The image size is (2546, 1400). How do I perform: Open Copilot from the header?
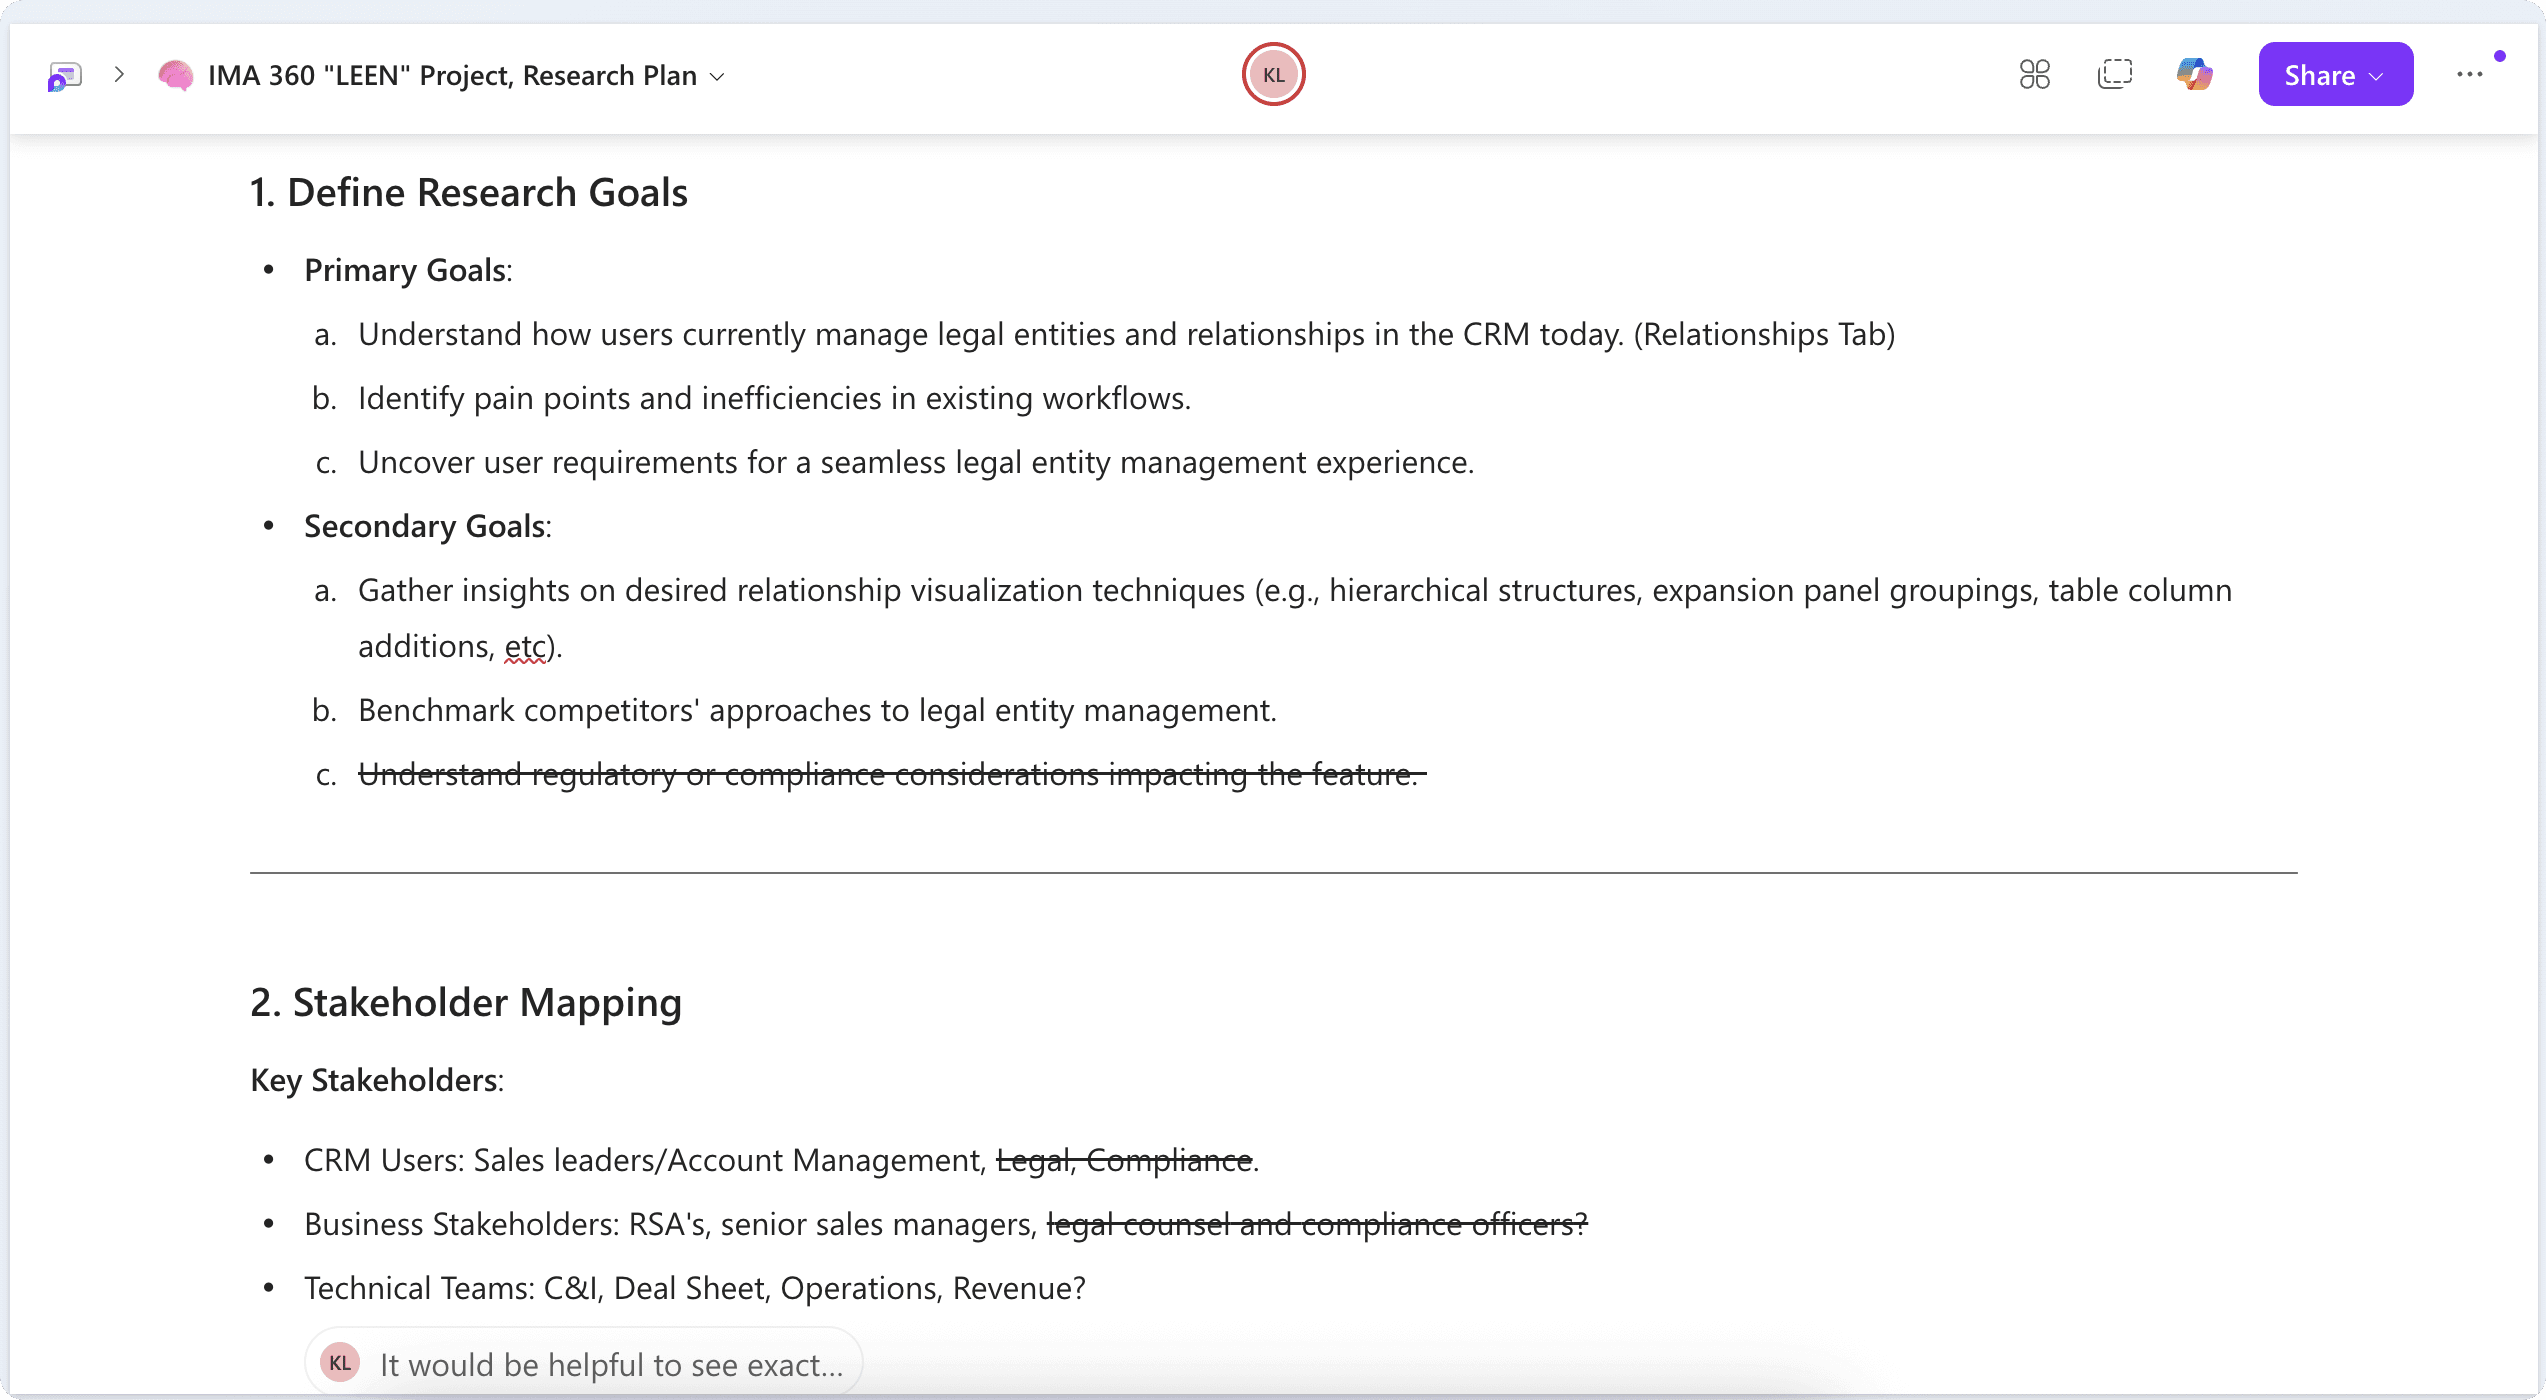(x=2194, y=75)
